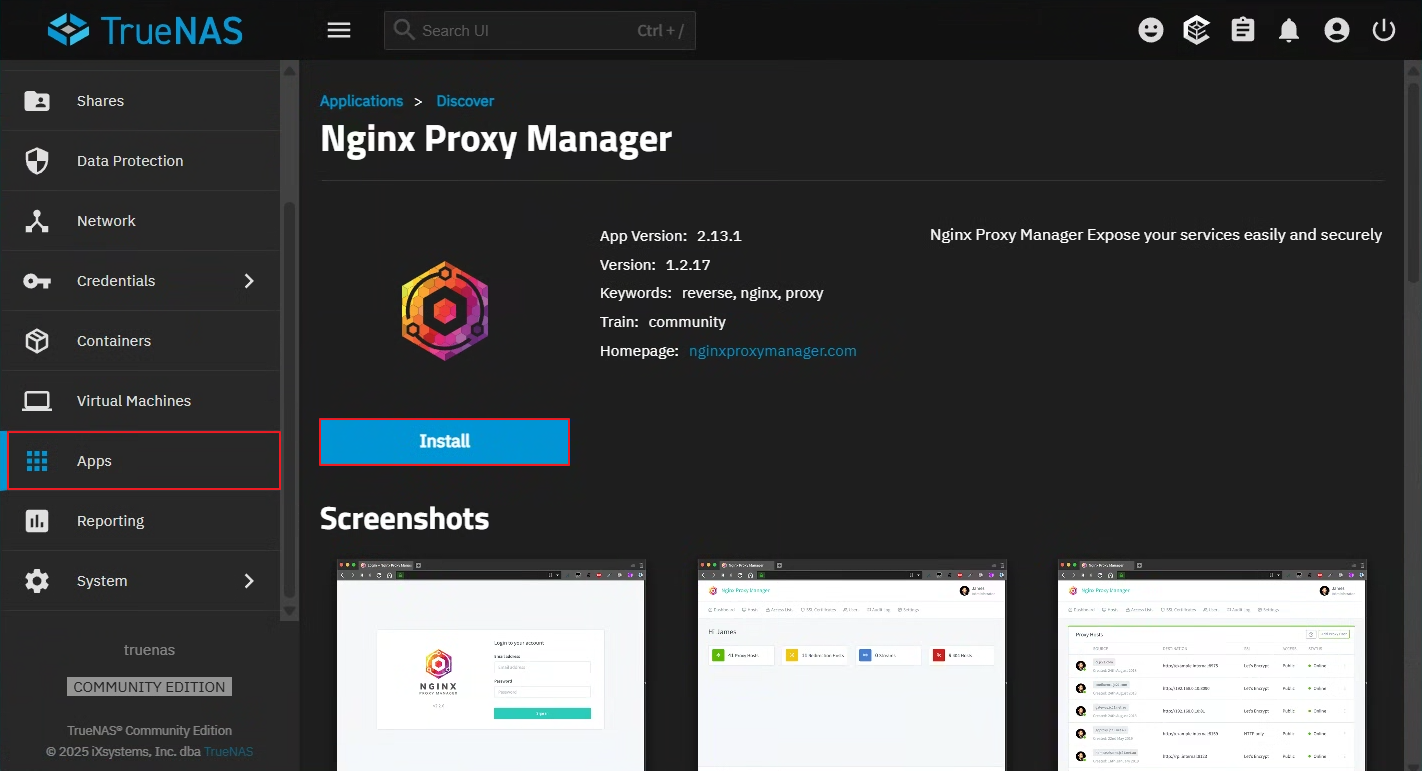Click the Nginx Proxy Manager hexagon logo
This screenshot has height=771, width=1422.
coord(445,311)
